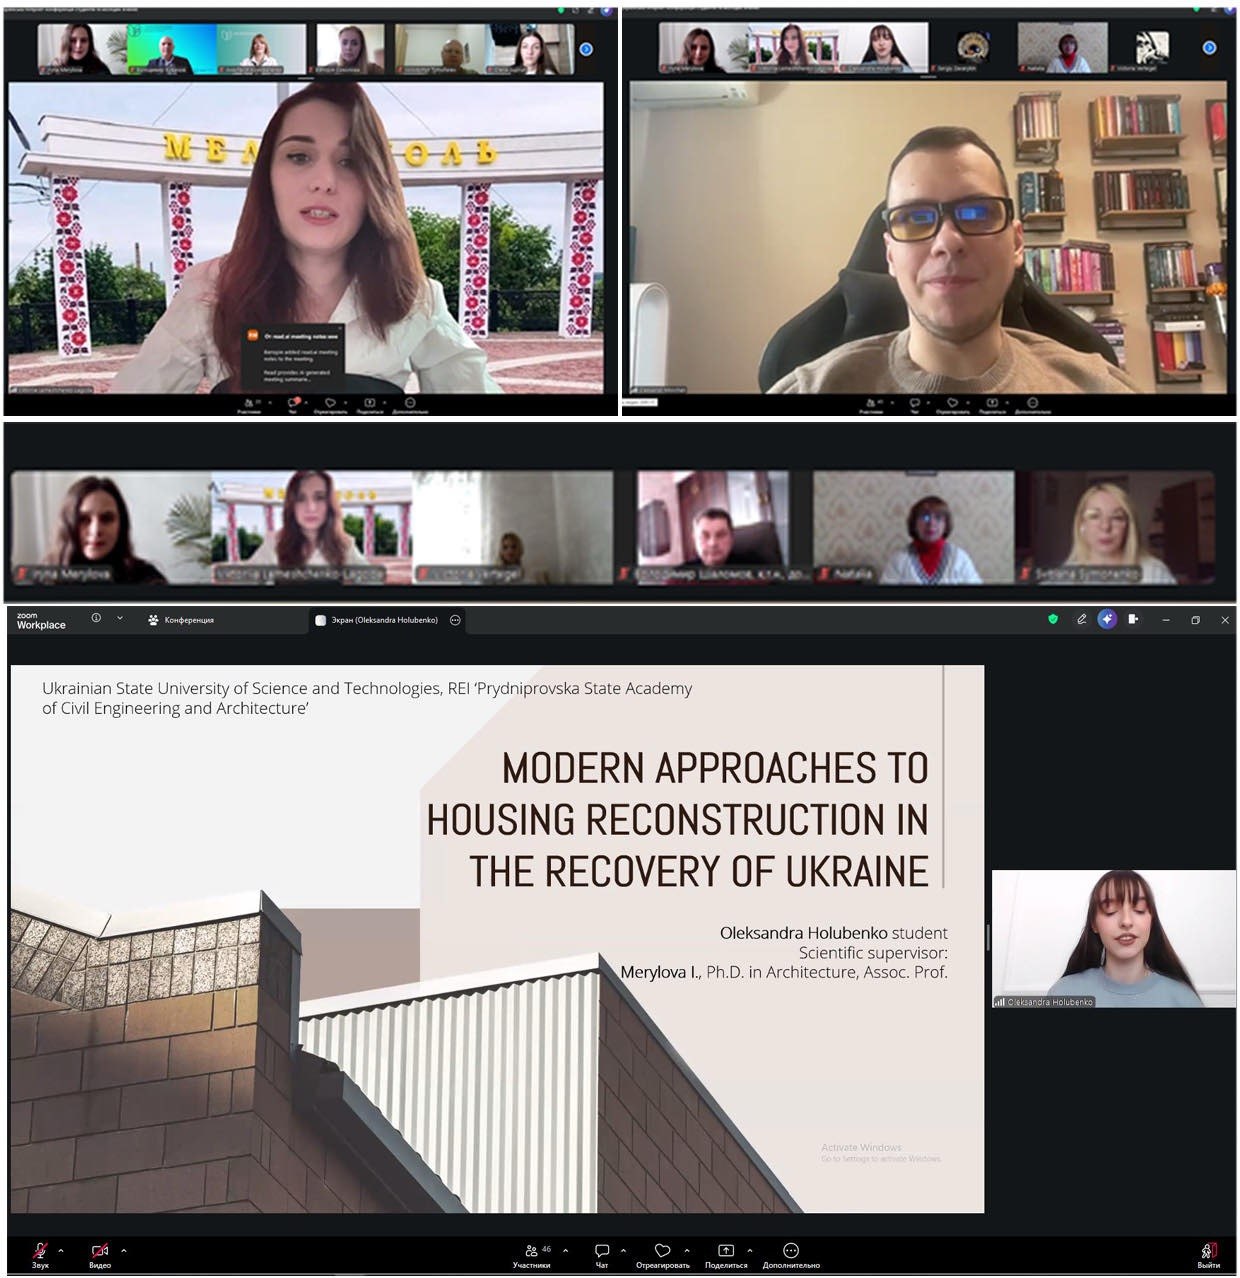Viewport: 1240px width, 1278px height.
Task: Open the Участники participants panel
Action: 531,1251
